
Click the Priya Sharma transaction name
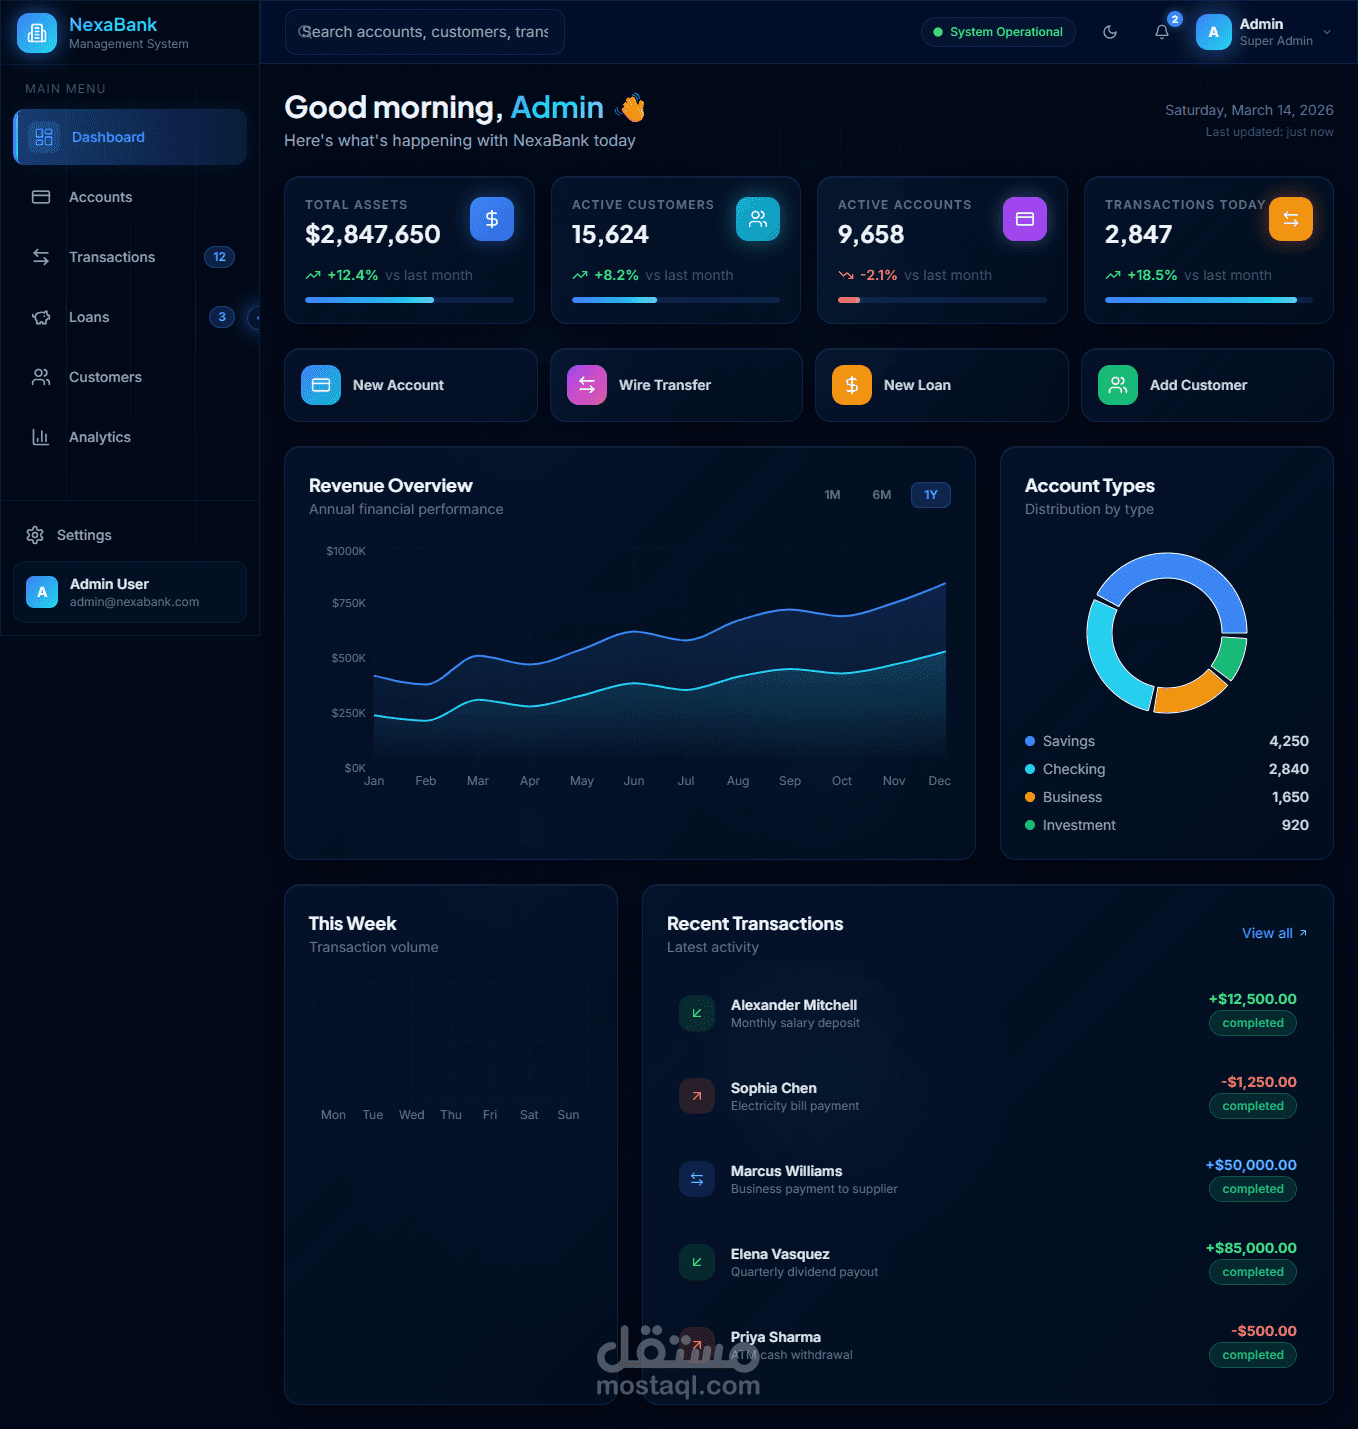776,1337
